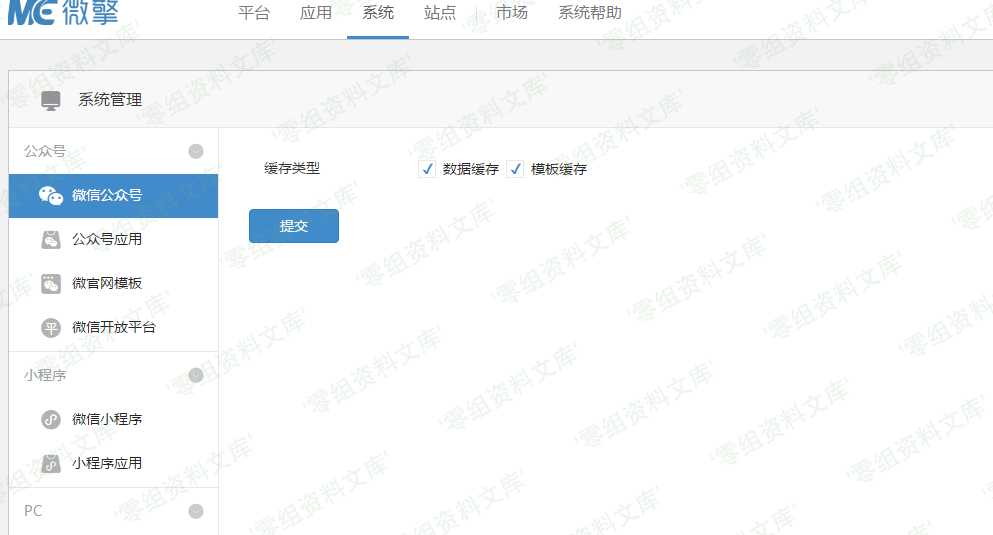This screenshot has height=535, width=993.
Task: Open the 市场 navigation tab
Action: pyautogui.click(x=512, y=14)
